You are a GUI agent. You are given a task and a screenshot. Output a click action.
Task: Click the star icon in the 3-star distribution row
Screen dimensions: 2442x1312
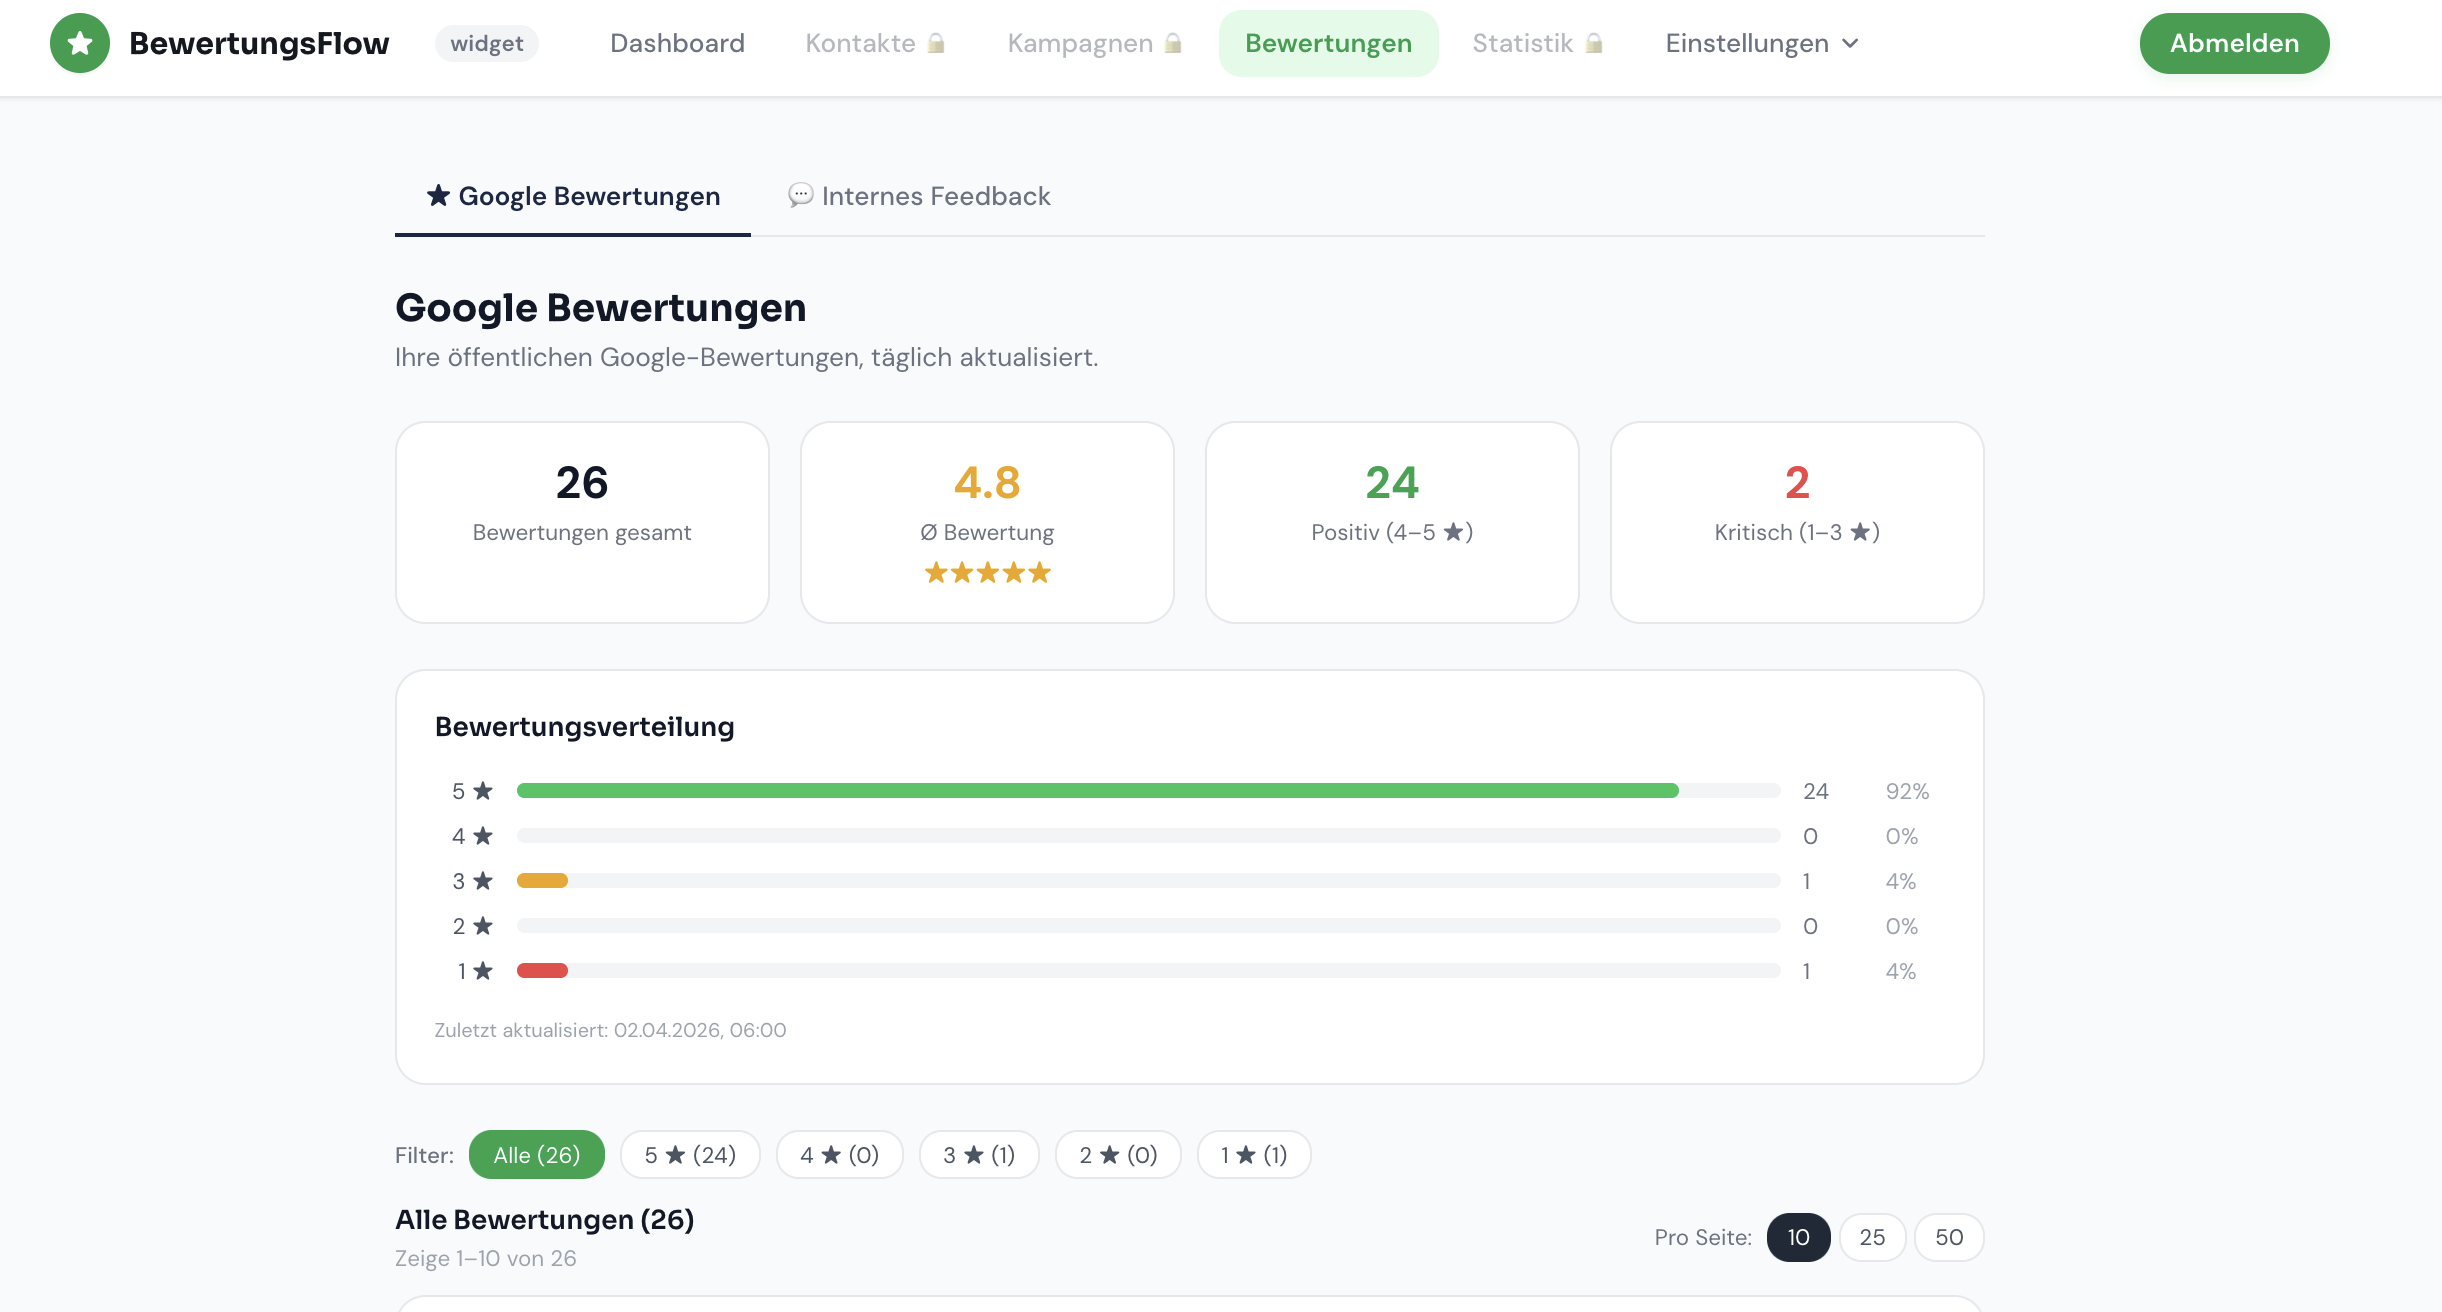483,881
